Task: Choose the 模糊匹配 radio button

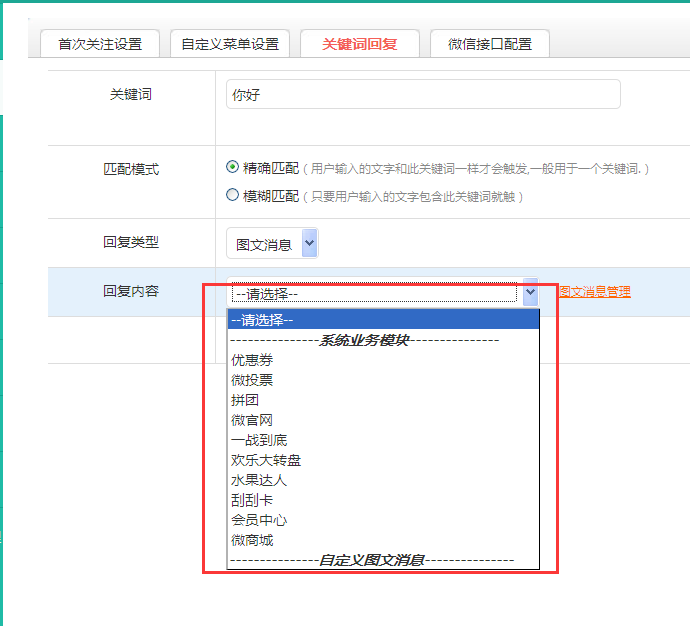Action: point(233,195)
